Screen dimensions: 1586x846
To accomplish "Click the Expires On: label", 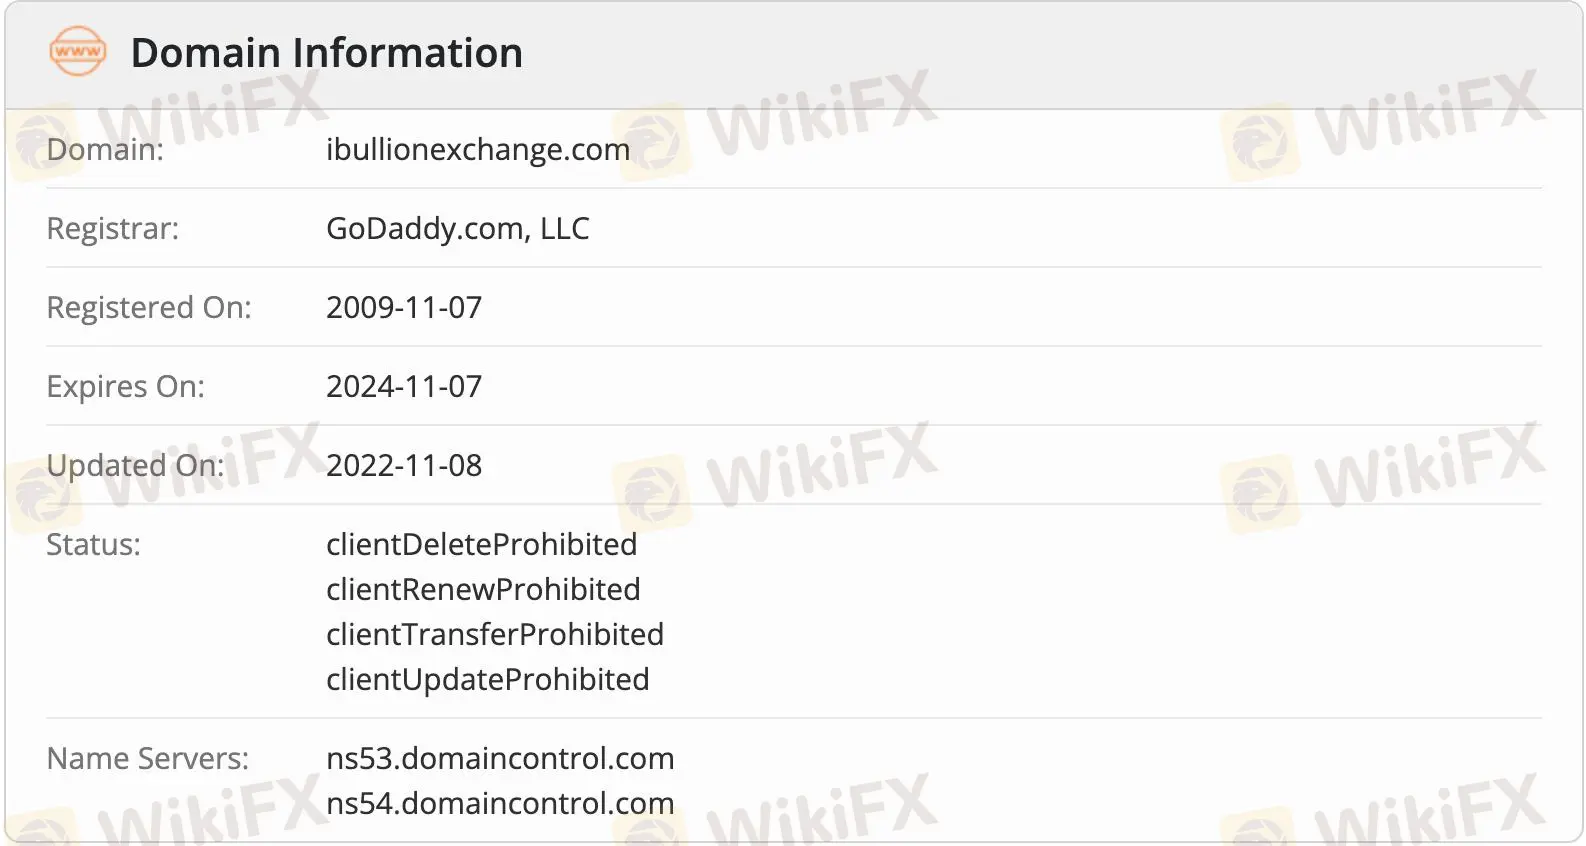I will pos(126,387).
